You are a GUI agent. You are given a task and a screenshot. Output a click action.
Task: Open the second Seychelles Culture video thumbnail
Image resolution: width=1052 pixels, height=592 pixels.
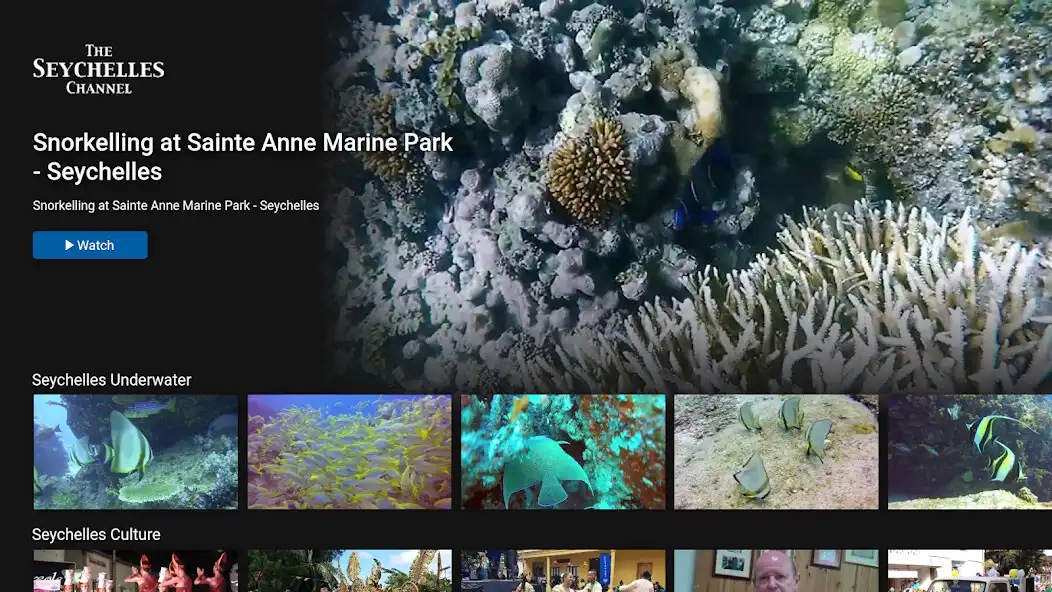(x=349, y=571)
